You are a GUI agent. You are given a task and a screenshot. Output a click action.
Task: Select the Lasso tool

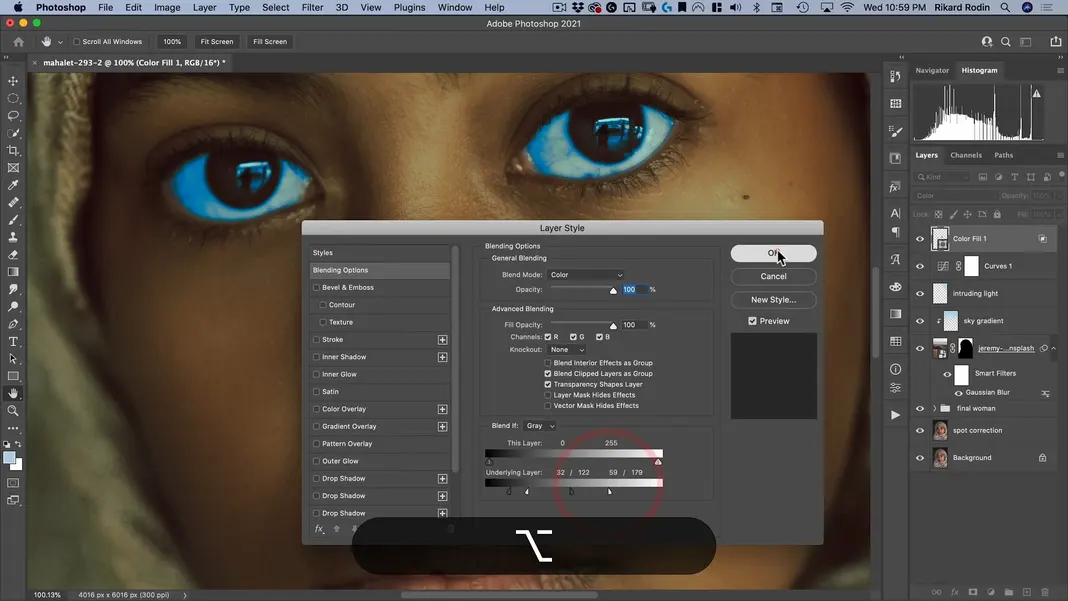pos(13,115)
